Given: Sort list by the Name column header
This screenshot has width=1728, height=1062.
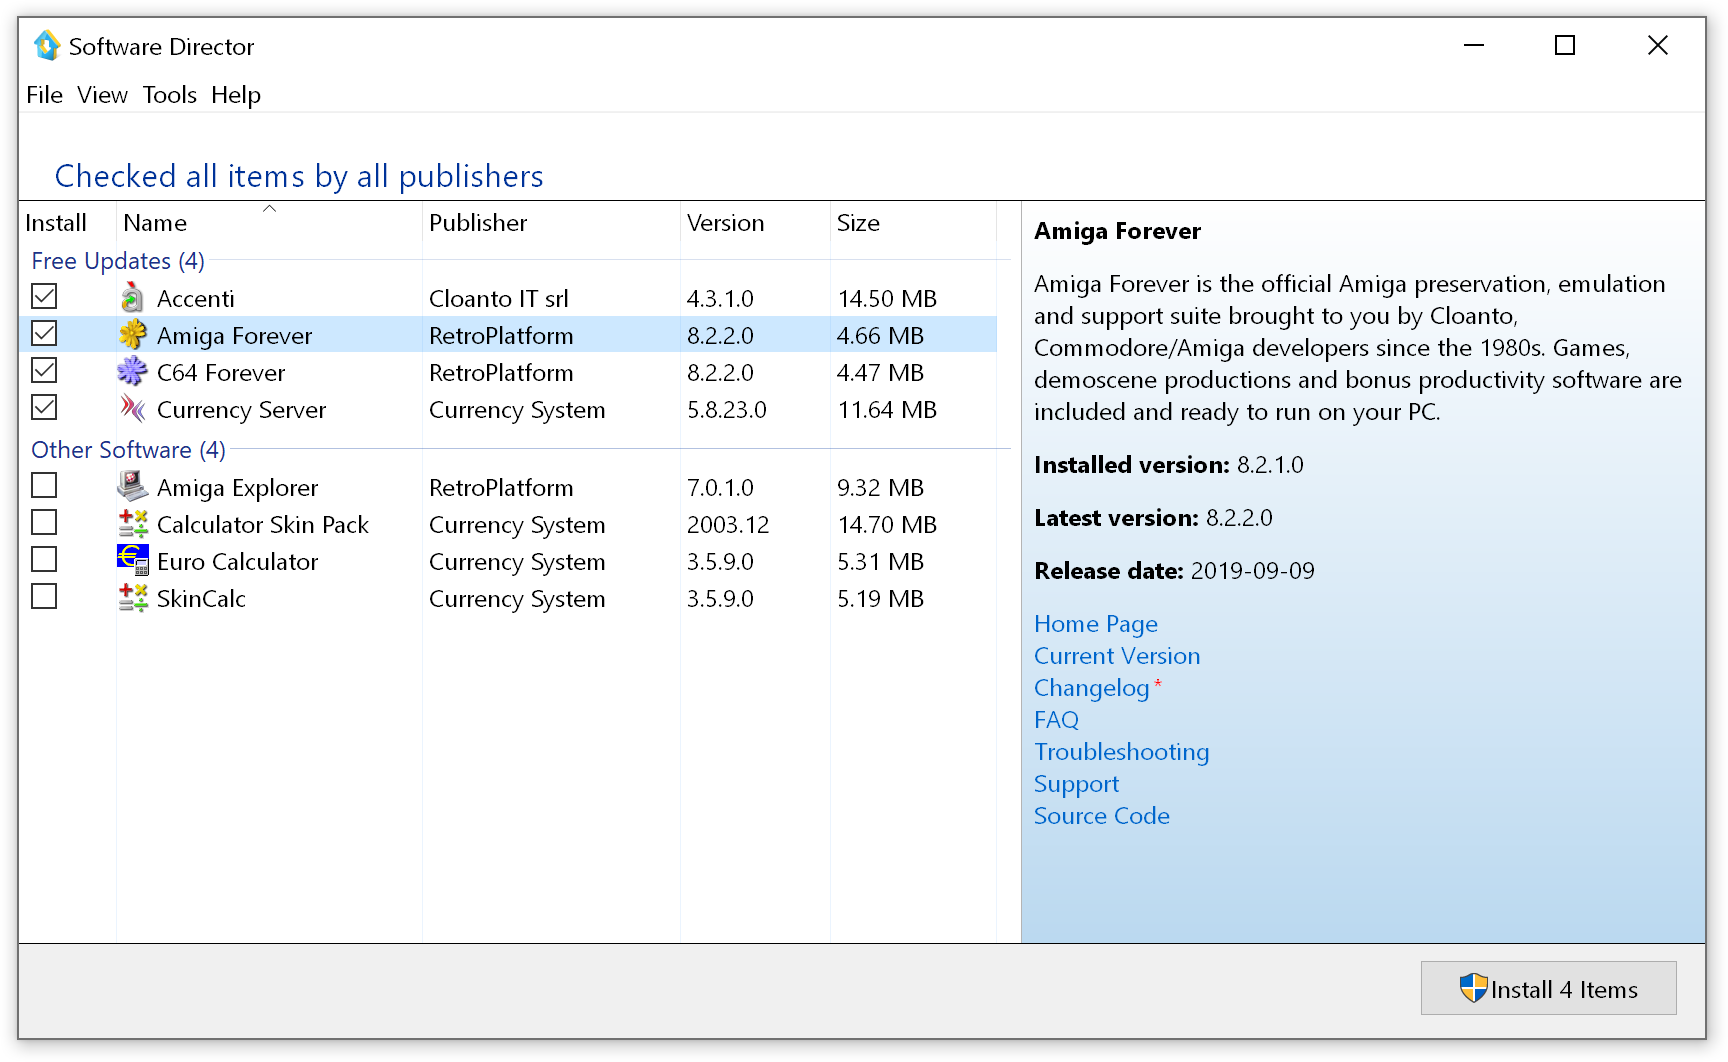Looking at the screenshot, I should (x=268, y=222).
